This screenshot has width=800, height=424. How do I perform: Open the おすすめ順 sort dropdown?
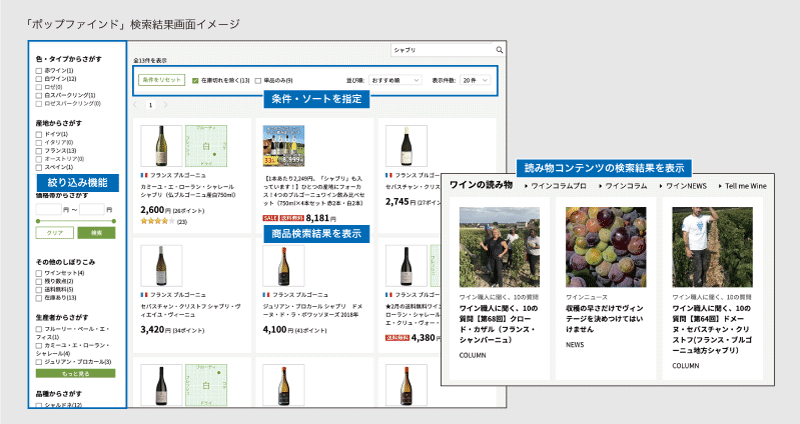click(x=395, y=80)
